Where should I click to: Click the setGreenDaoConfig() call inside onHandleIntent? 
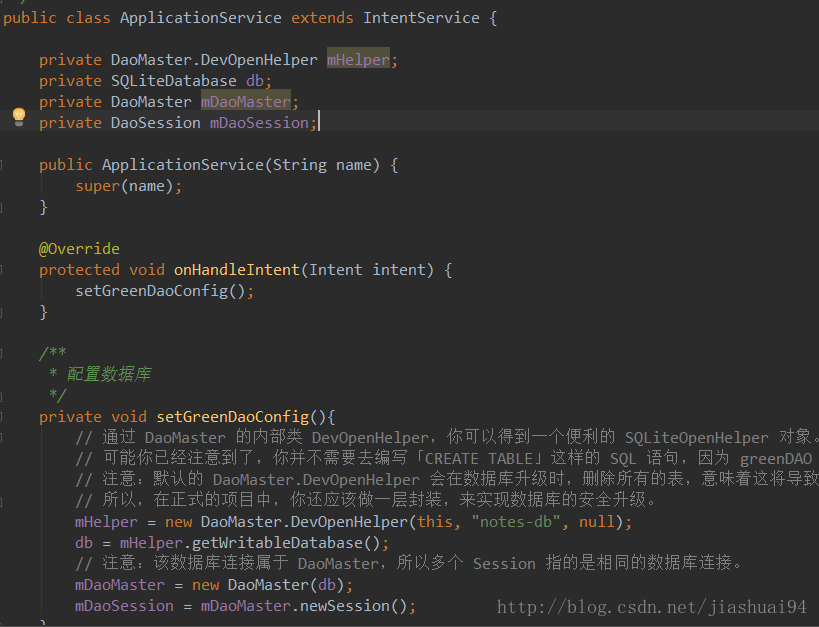point(165,291)
